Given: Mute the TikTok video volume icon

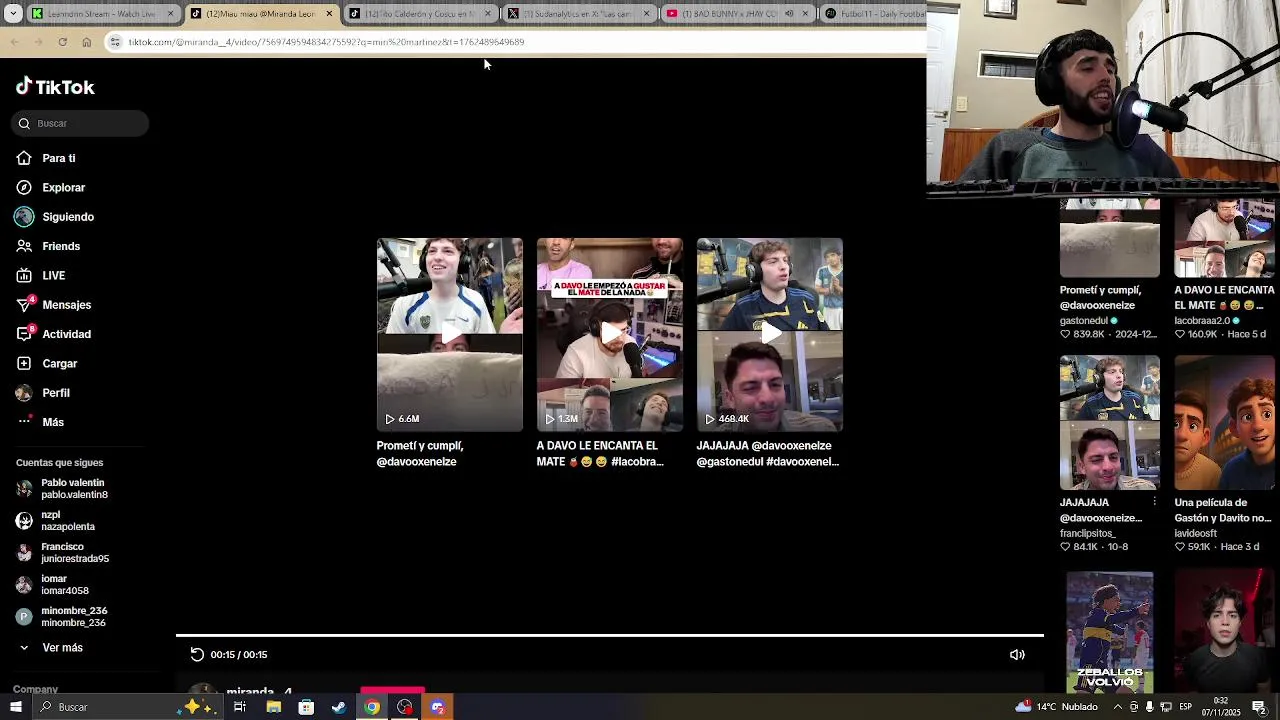Looking at the screenshot, I should pos(1017,654).
